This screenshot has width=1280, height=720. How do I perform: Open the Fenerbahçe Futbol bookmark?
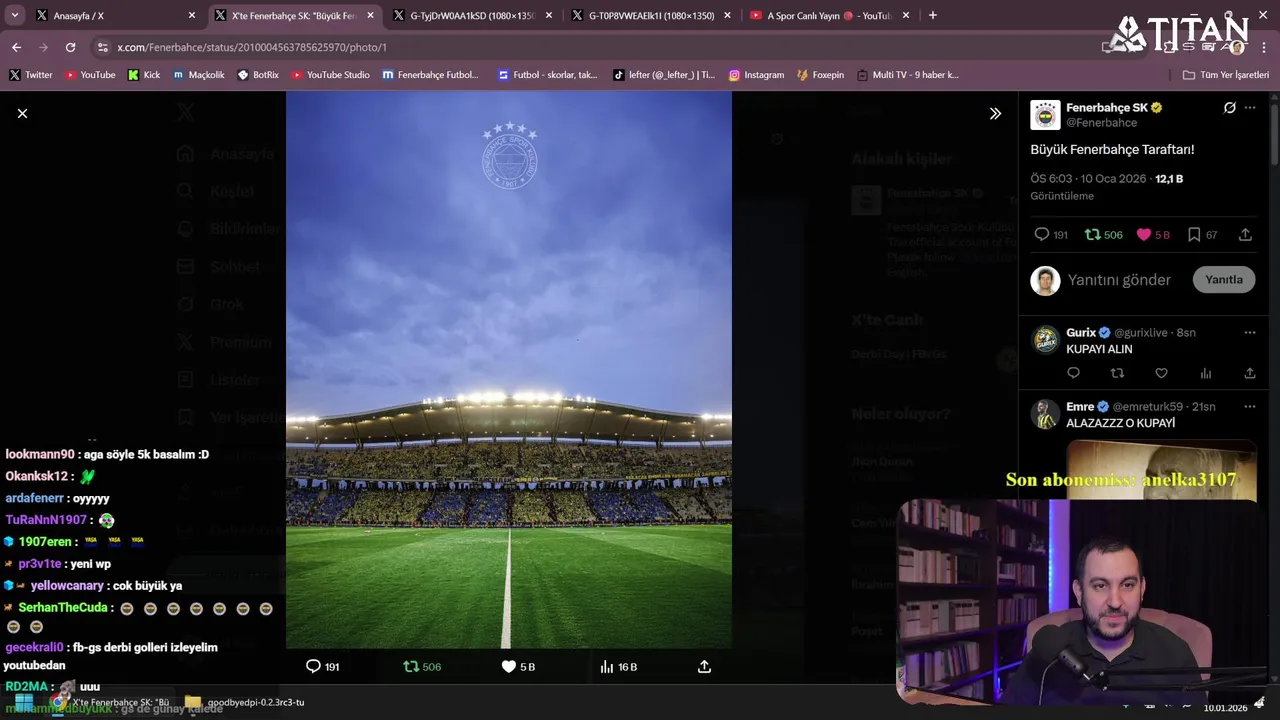coord(431,75)
